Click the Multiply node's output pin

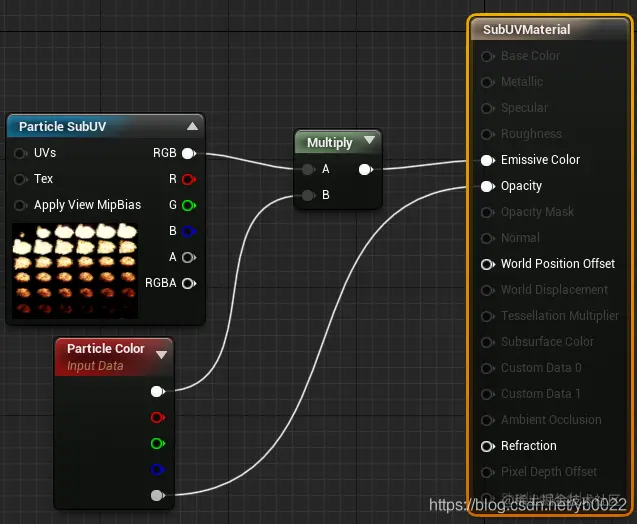click(366, 169)
